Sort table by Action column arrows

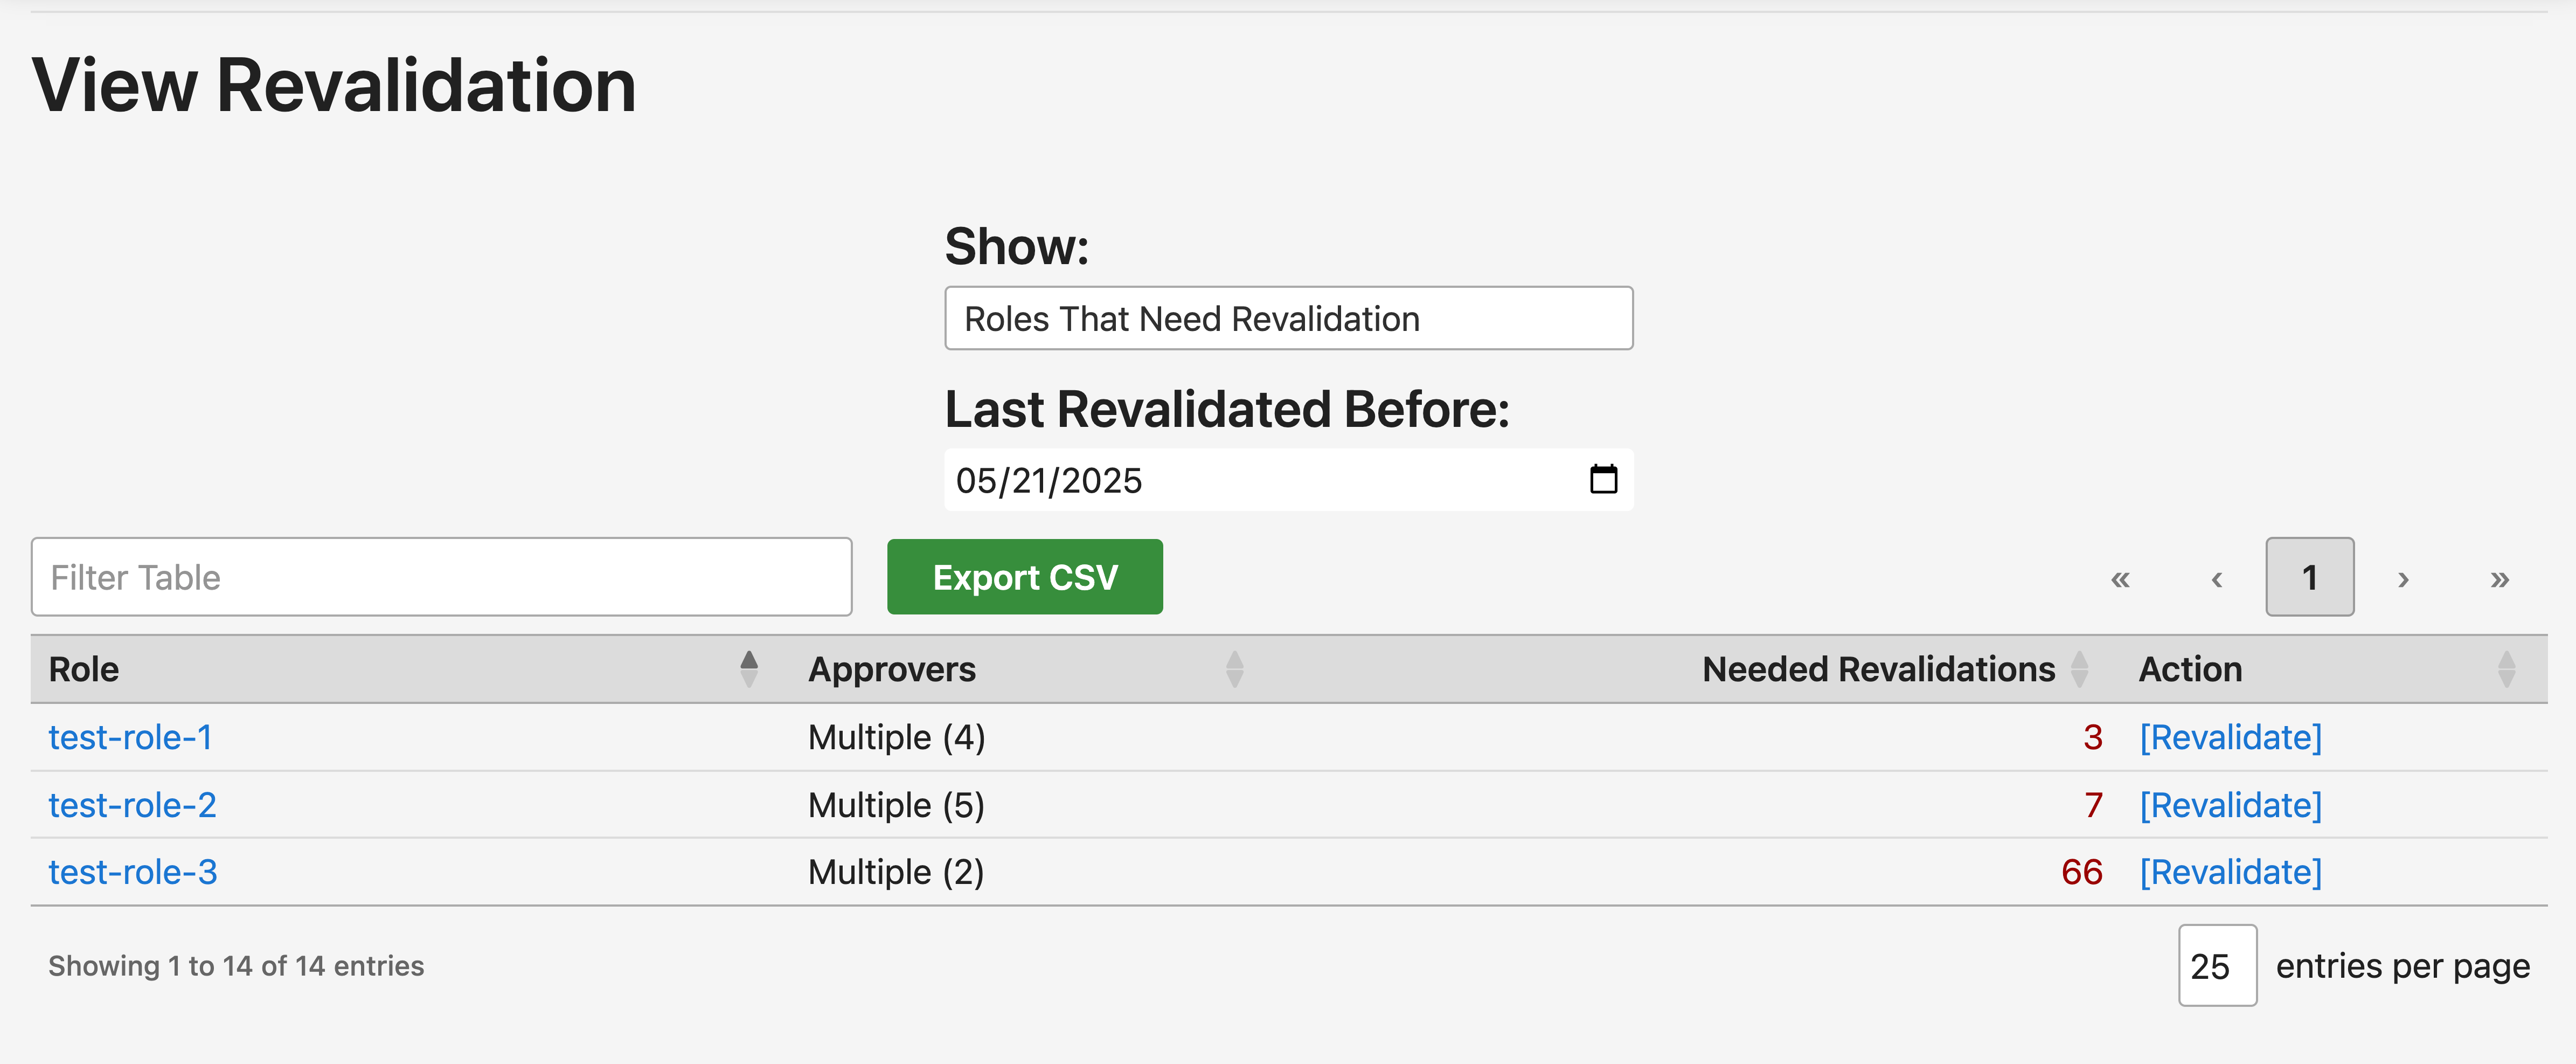pos(2506,669)
